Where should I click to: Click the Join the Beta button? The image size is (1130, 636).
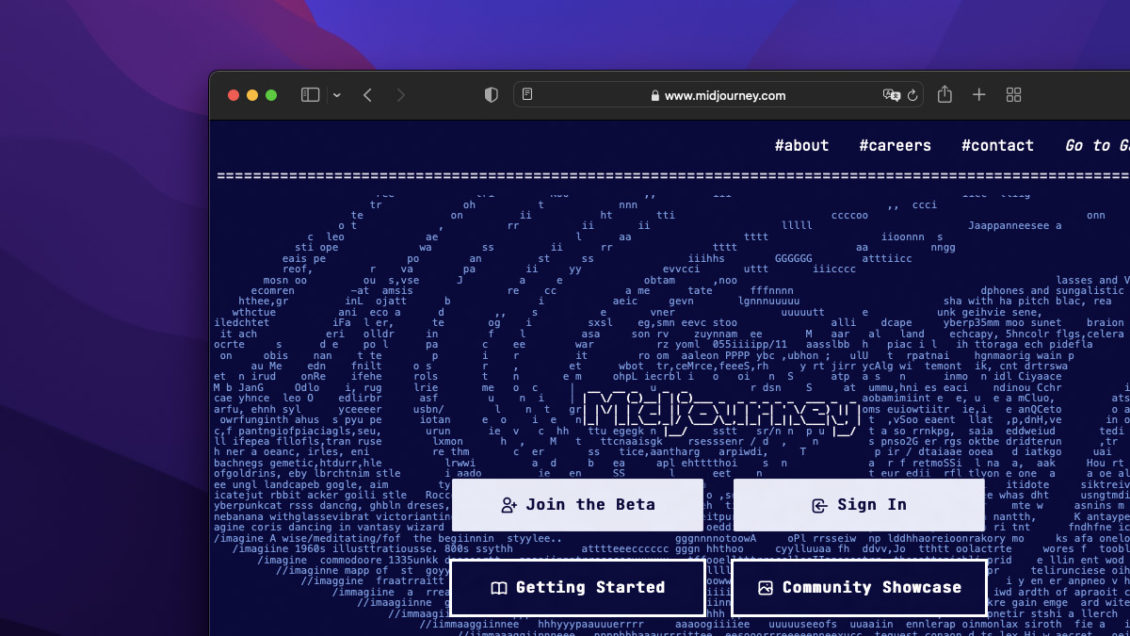pos(578,505)
